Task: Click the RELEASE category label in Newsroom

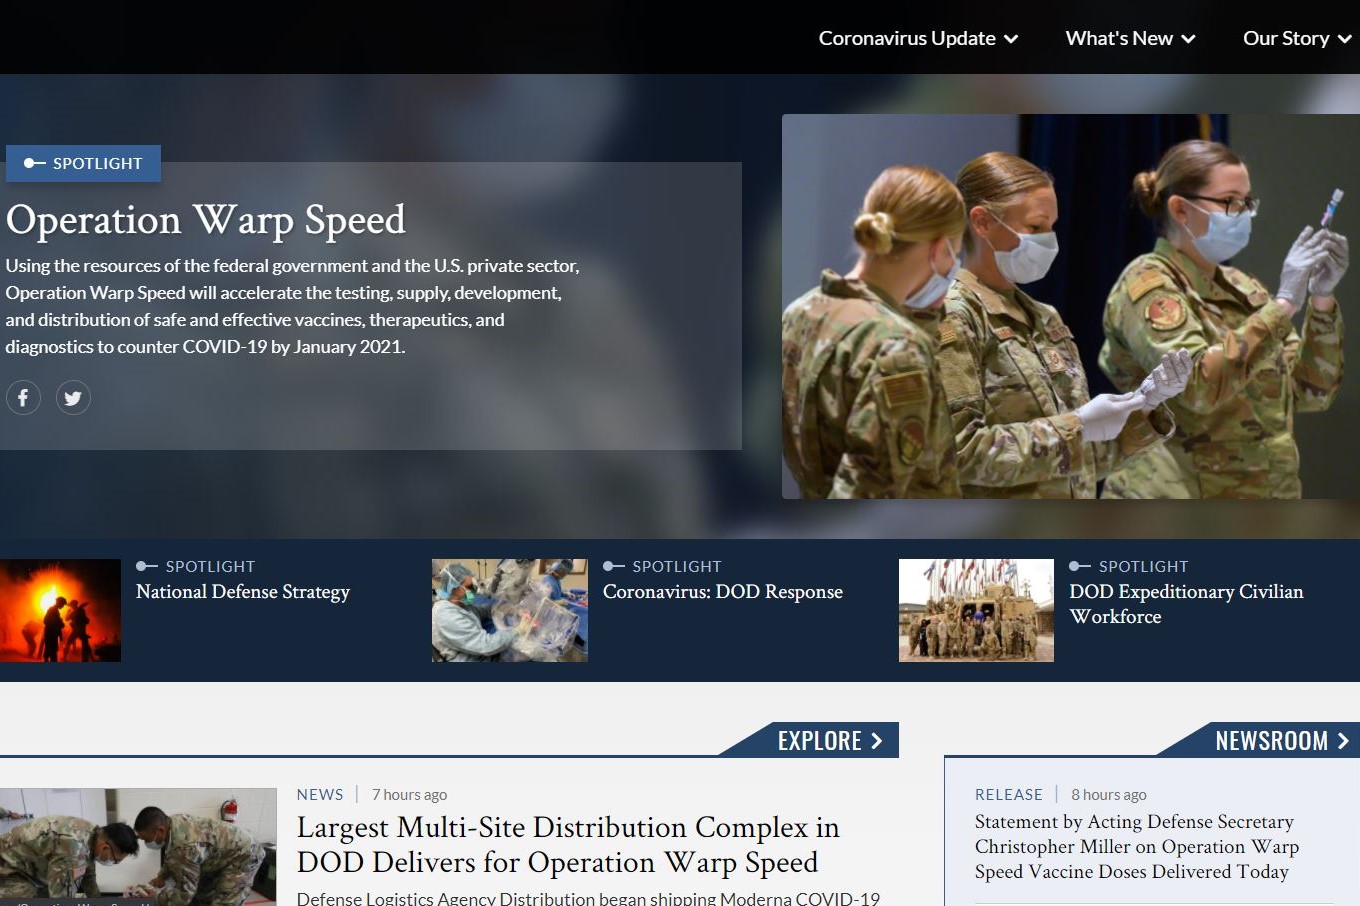Action: (1008, 794)
